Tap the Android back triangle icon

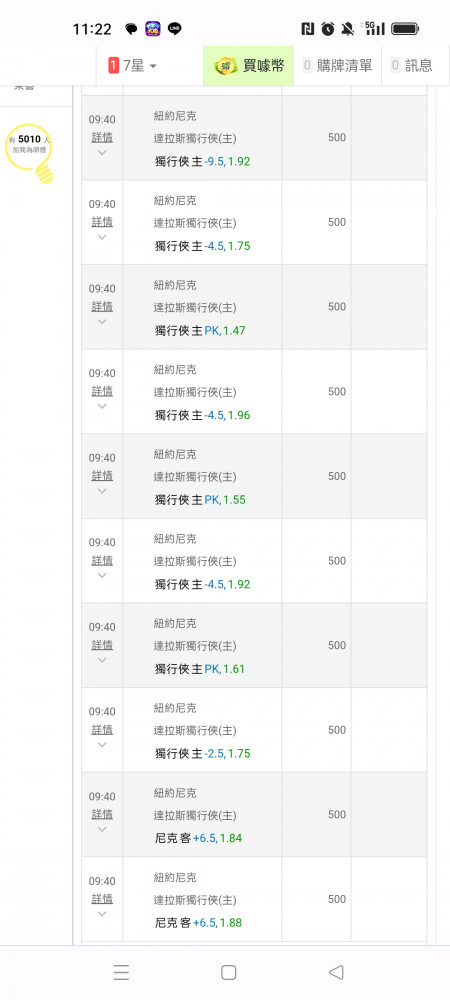pos(336,972)
